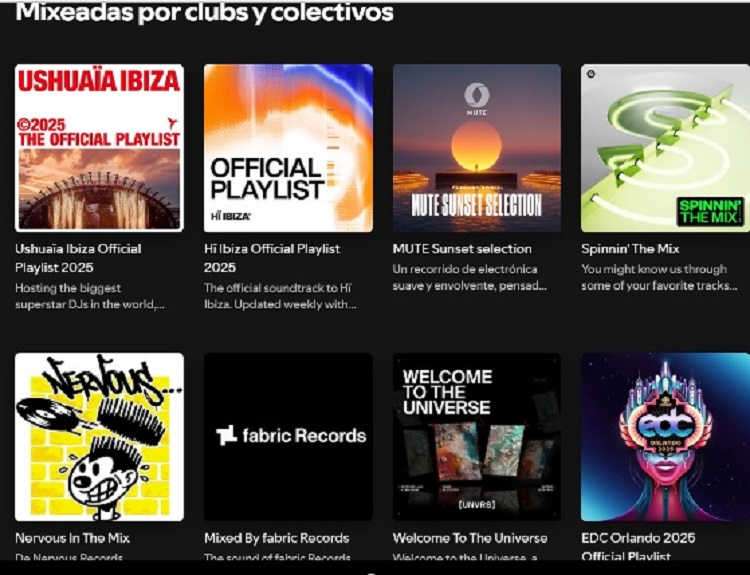Click the Un recorrido de electrónica description

click(469, 277)
